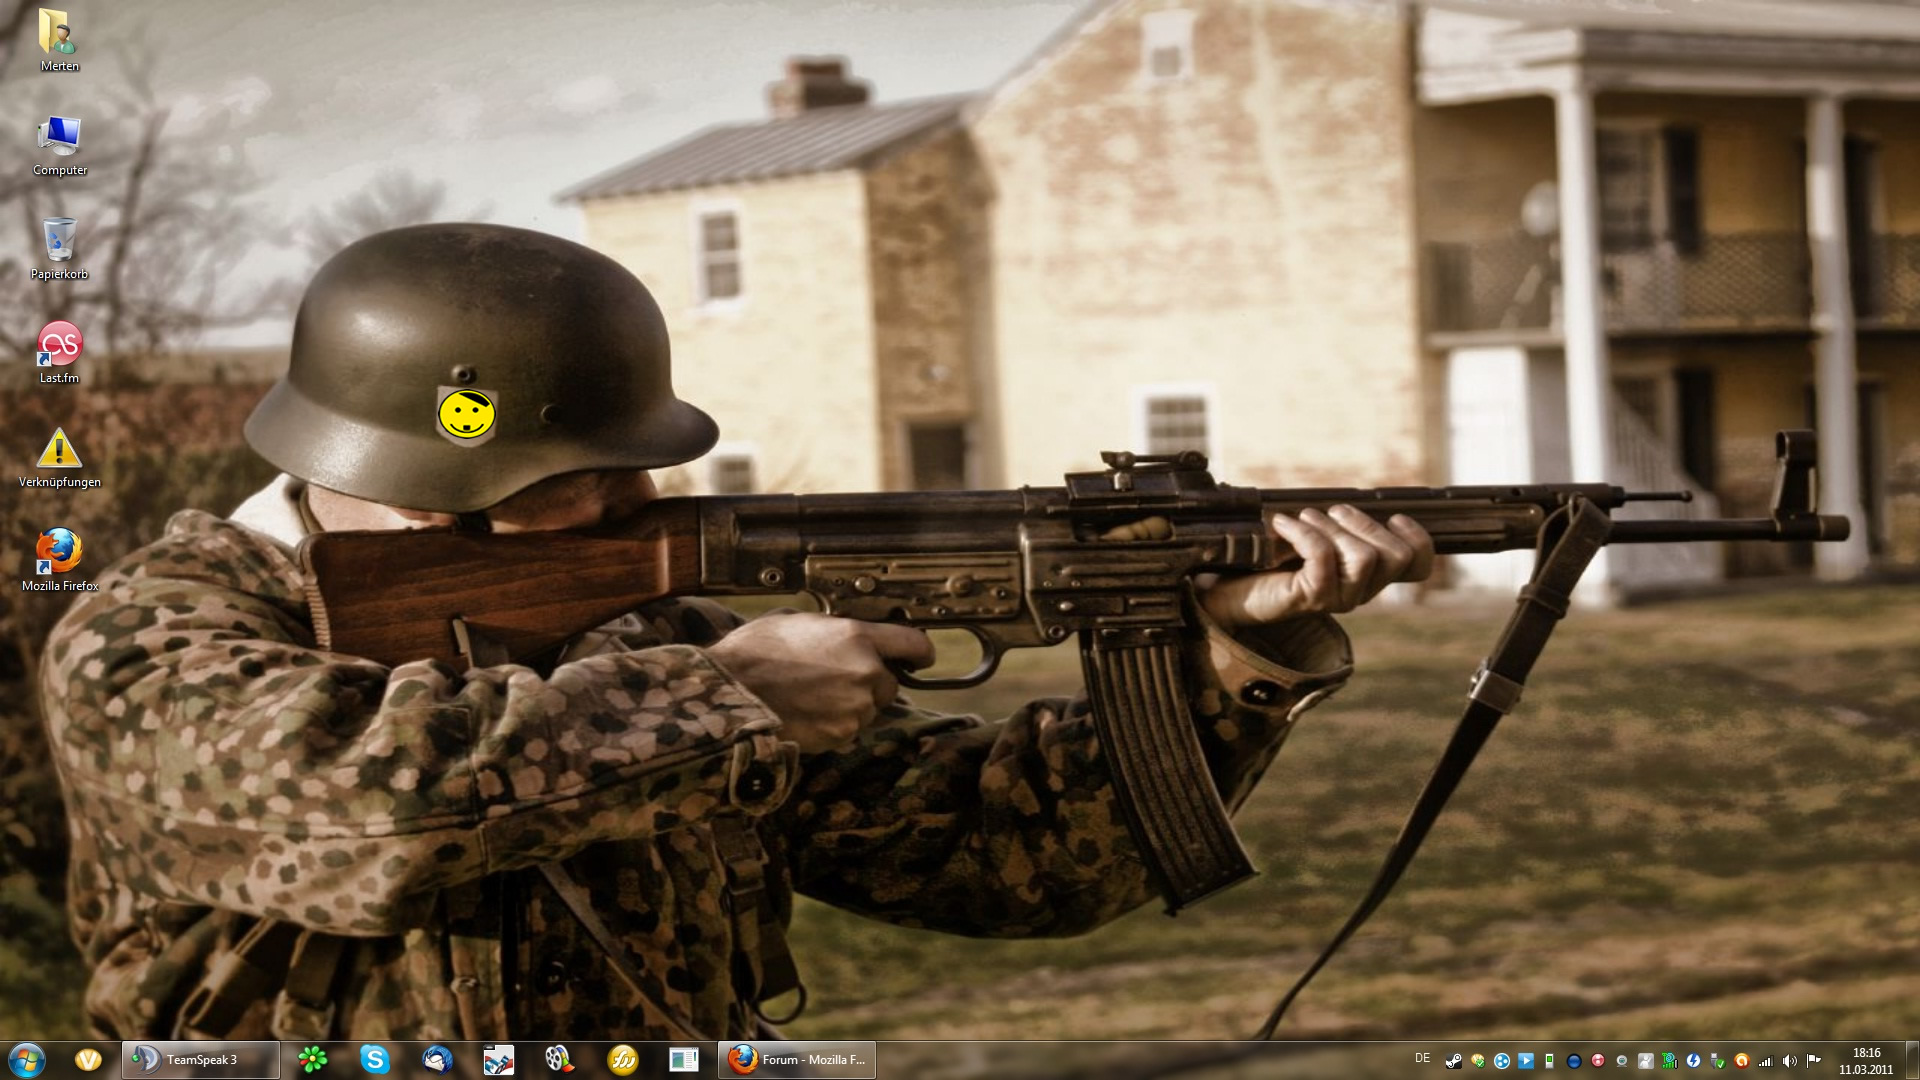
Task: Open the Action Center flag icon
Action: point(1814,1061)
